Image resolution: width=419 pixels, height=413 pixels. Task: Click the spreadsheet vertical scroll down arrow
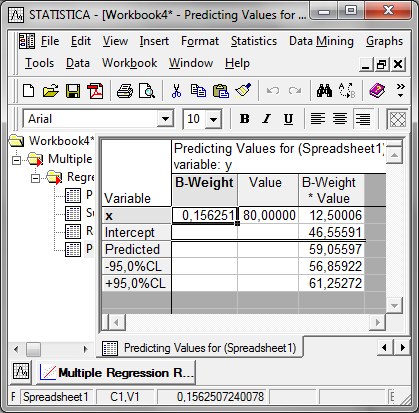point(394,305)
